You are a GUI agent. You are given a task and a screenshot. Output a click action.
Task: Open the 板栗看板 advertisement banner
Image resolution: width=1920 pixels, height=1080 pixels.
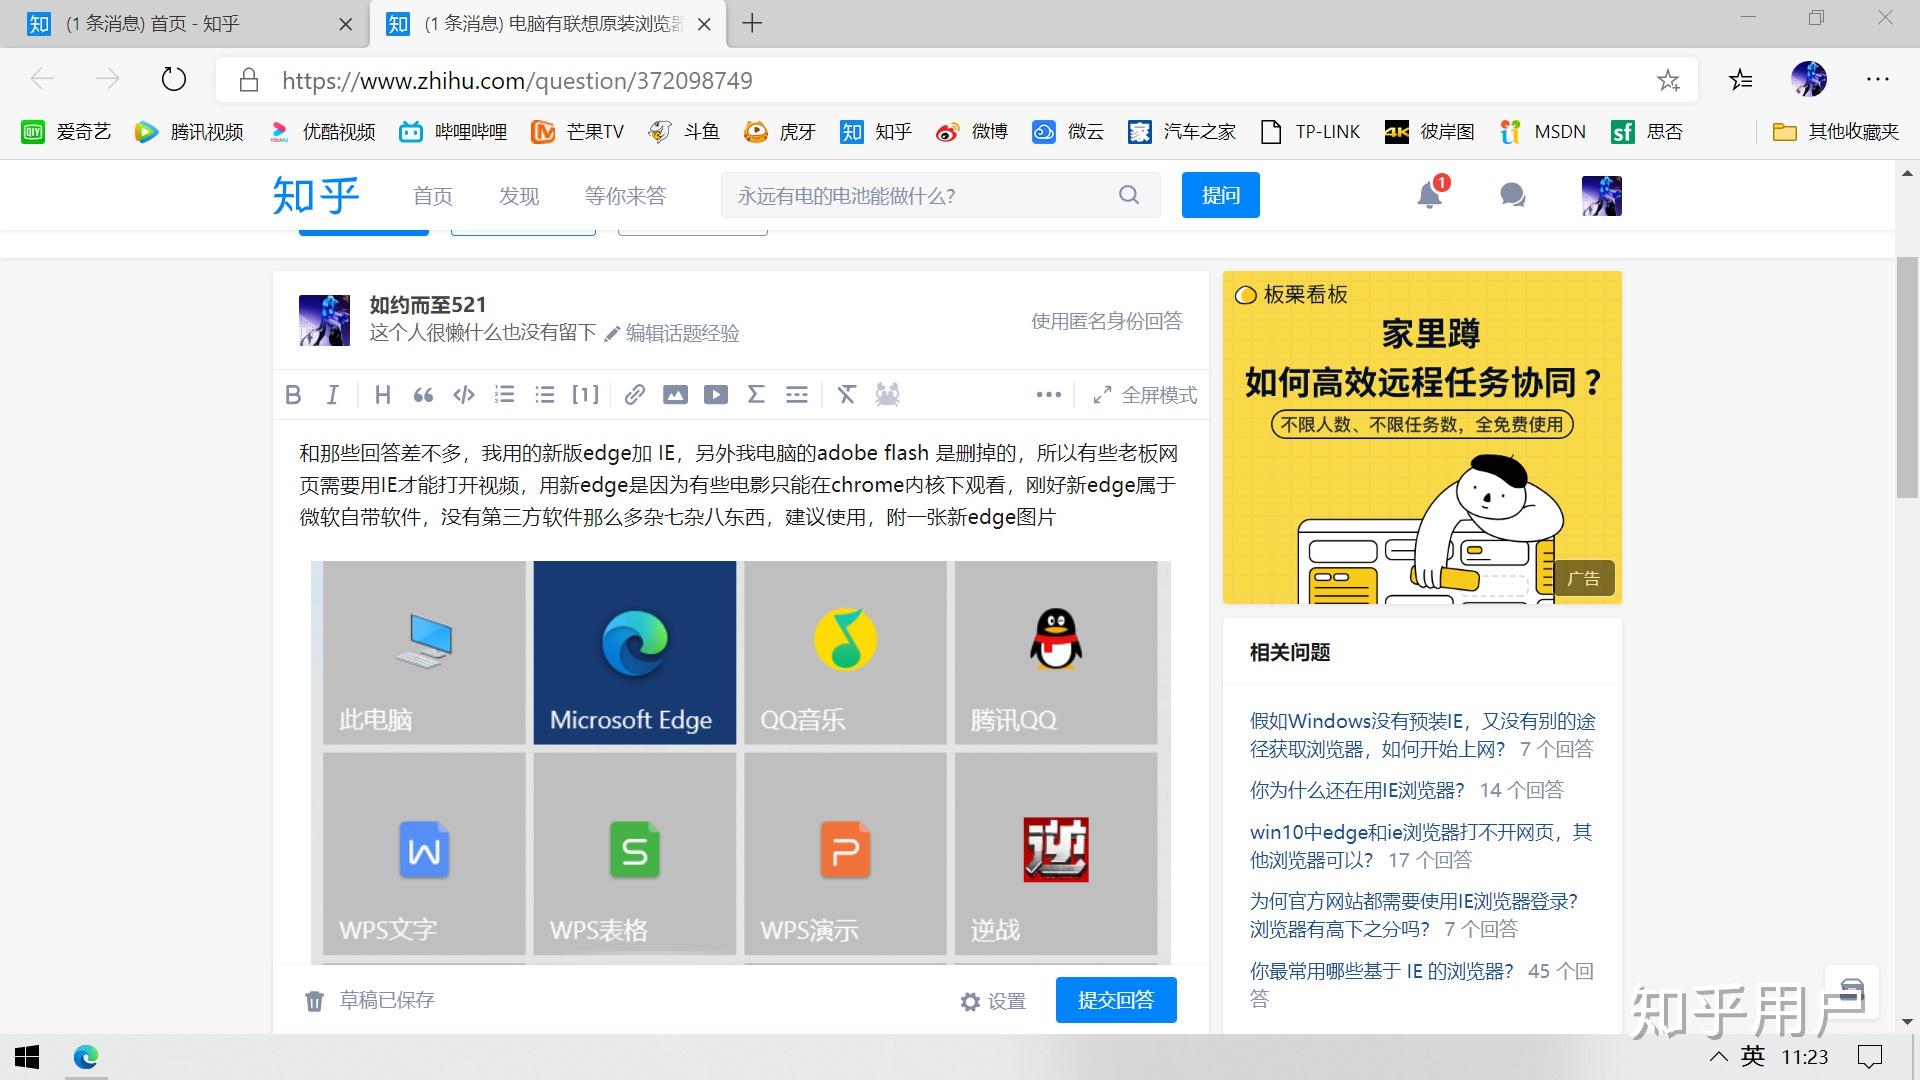[x=1422, y=437]
